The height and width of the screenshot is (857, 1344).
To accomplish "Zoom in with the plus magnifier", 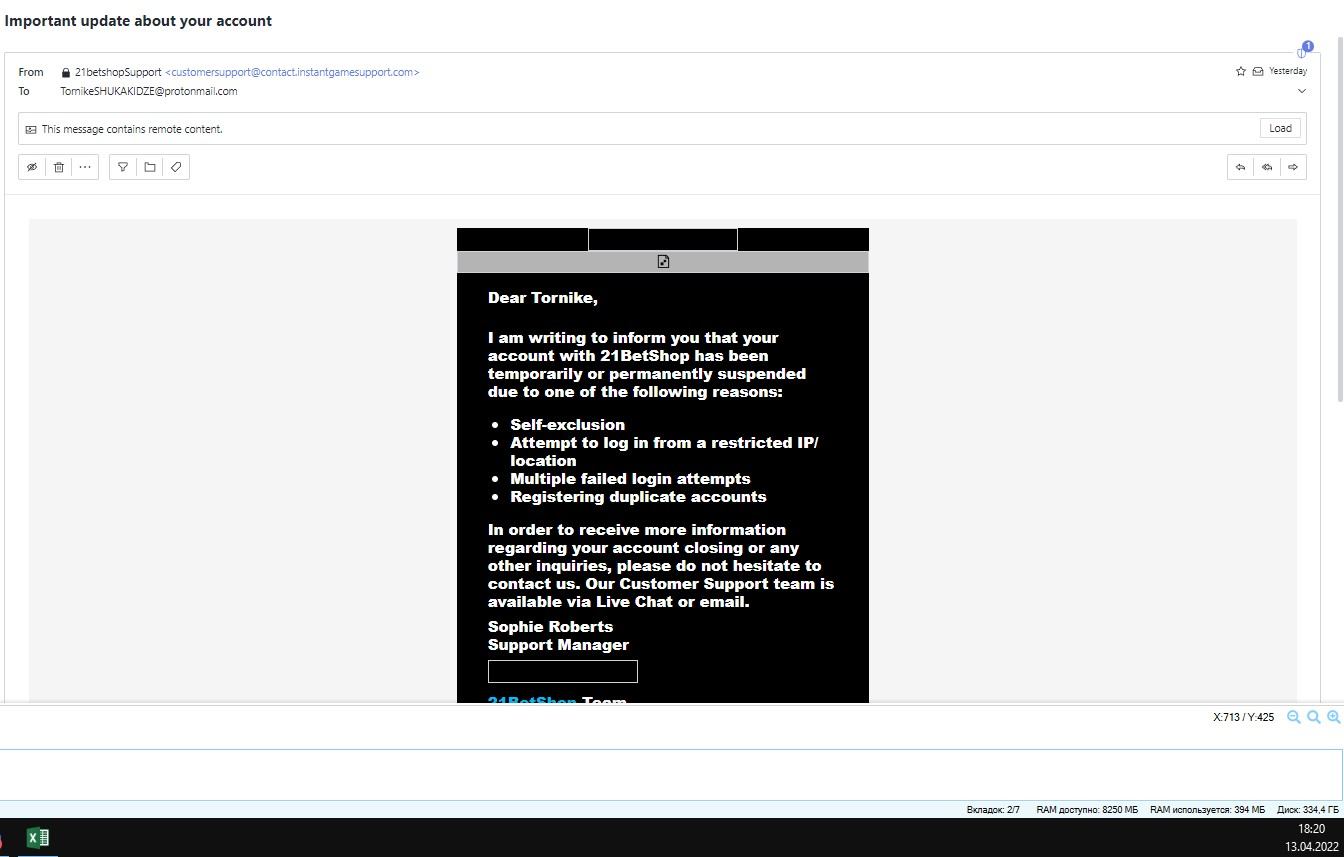I will (1334, 717).
